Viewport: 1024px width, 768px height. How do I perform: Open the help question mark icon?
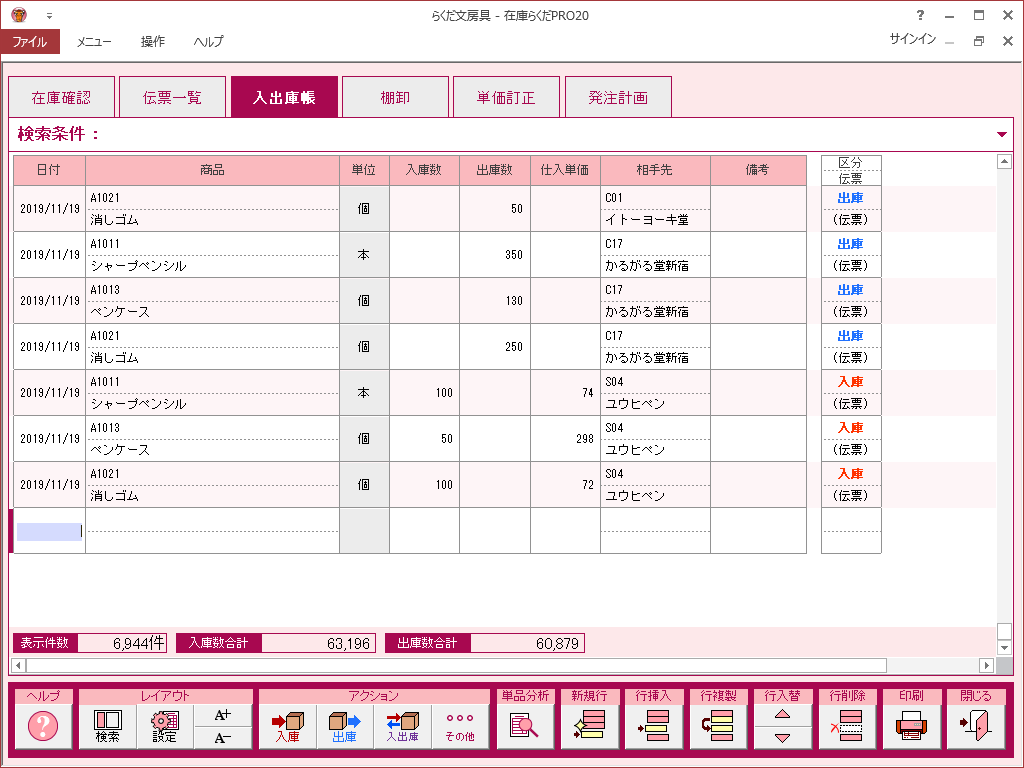point(43,727)
